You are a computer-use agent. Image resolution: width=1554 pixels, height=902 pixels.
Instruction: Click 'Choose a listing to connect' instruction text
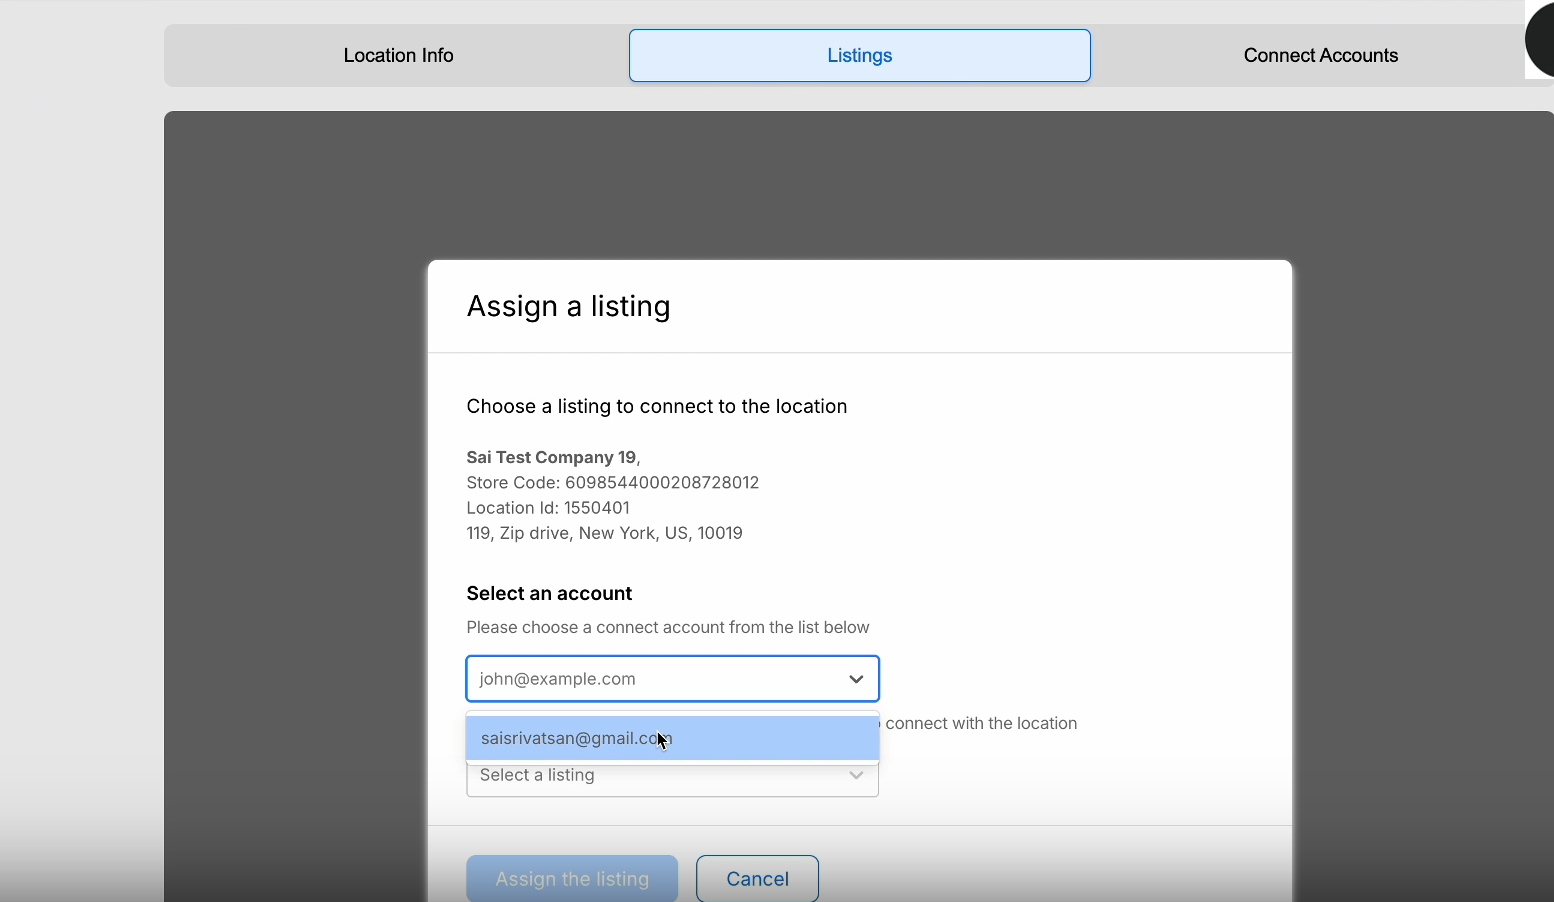[x=656, y=407]
